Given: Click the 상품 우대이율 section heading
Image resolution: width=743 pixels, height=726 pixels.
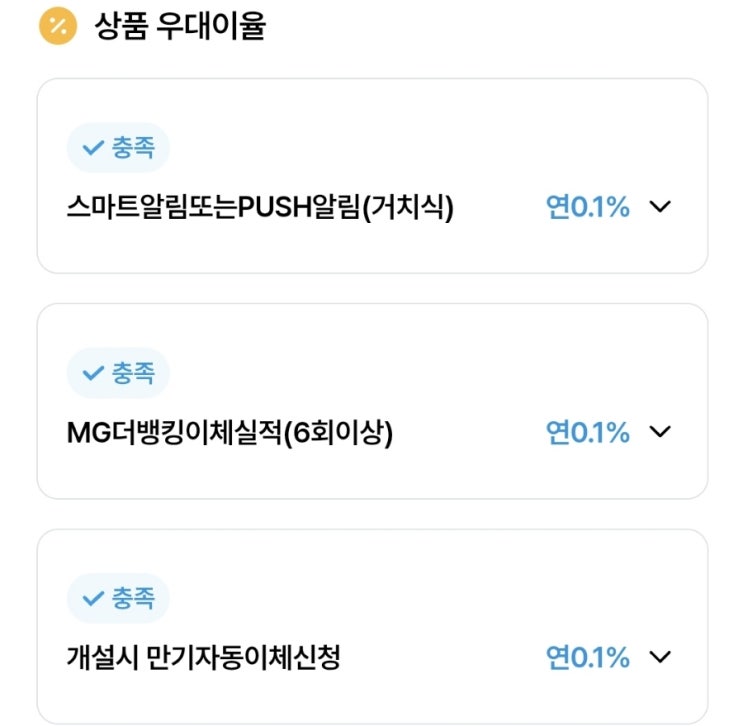Looking at the screenshot, I should coord(180,27).
